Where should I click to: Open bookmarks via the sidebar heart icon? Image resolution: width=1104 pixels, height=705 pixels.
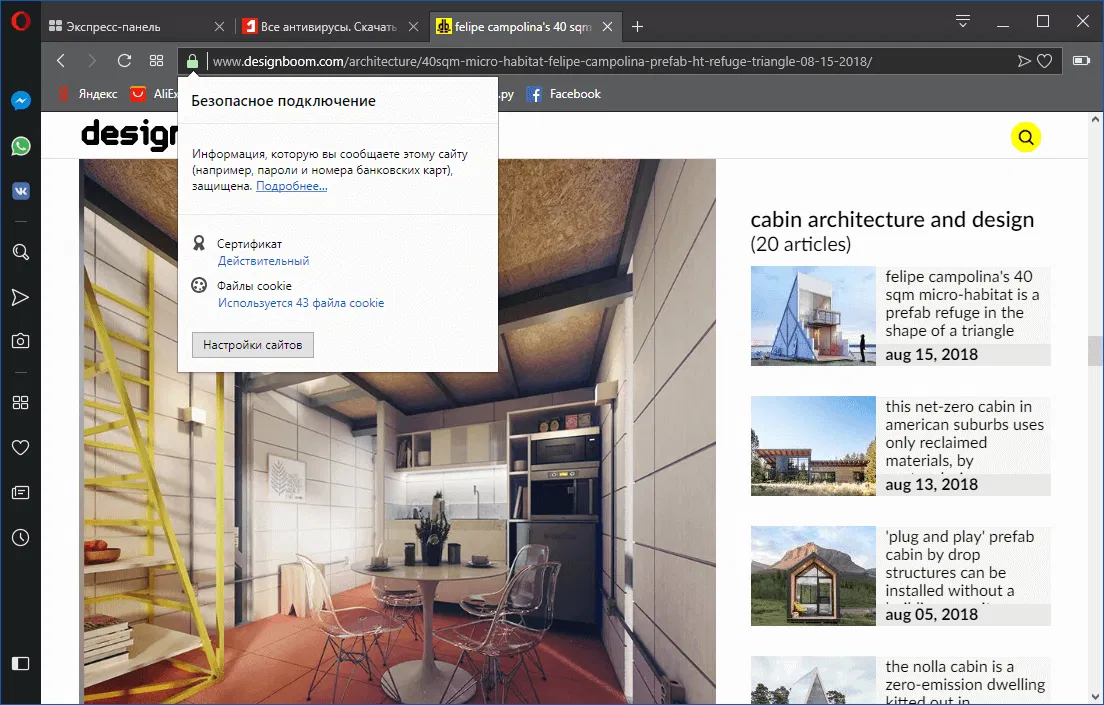point(20,447)
